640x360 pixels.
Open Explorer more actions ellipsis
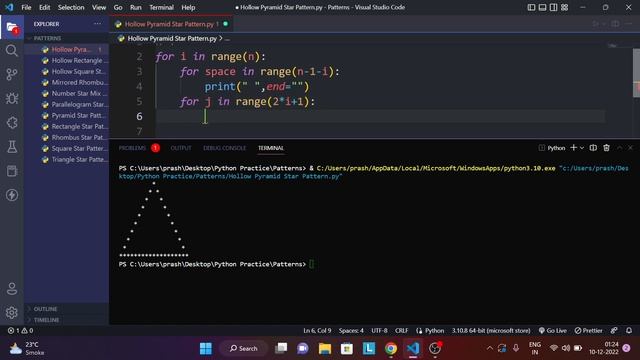[97, 24]
